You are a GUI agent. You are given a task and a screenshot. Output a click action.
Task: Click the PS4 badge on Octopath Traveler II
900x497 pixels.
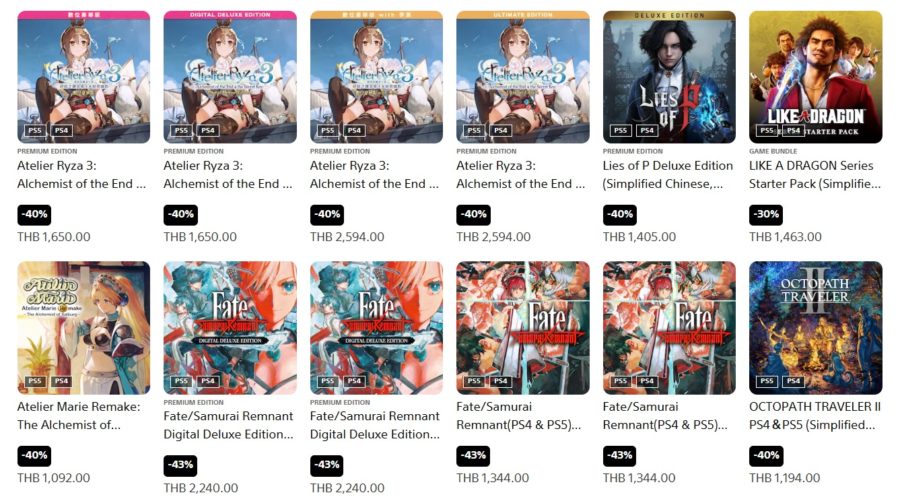(794, 381)
